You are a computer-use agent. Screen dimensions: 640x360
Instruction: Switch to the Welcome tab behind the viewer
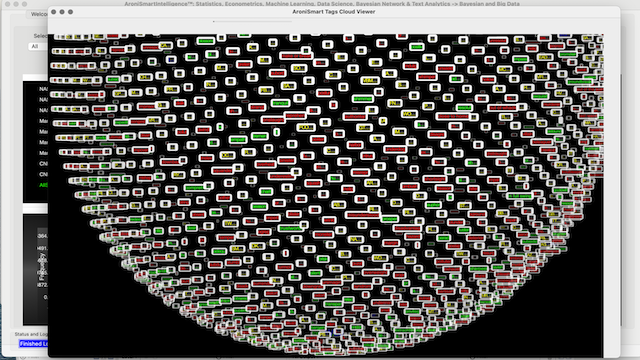point(39,14)
